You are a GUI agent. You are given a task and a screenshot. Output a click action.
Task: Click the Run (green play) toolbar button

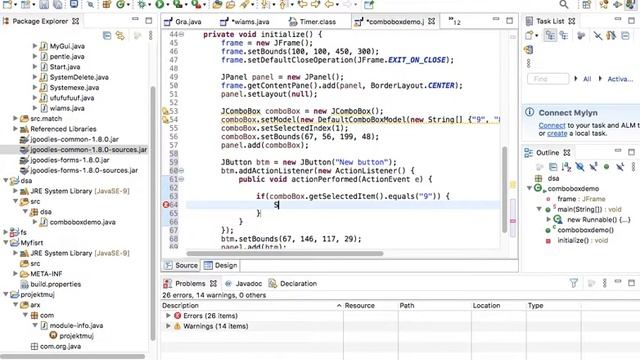point(160,4)
